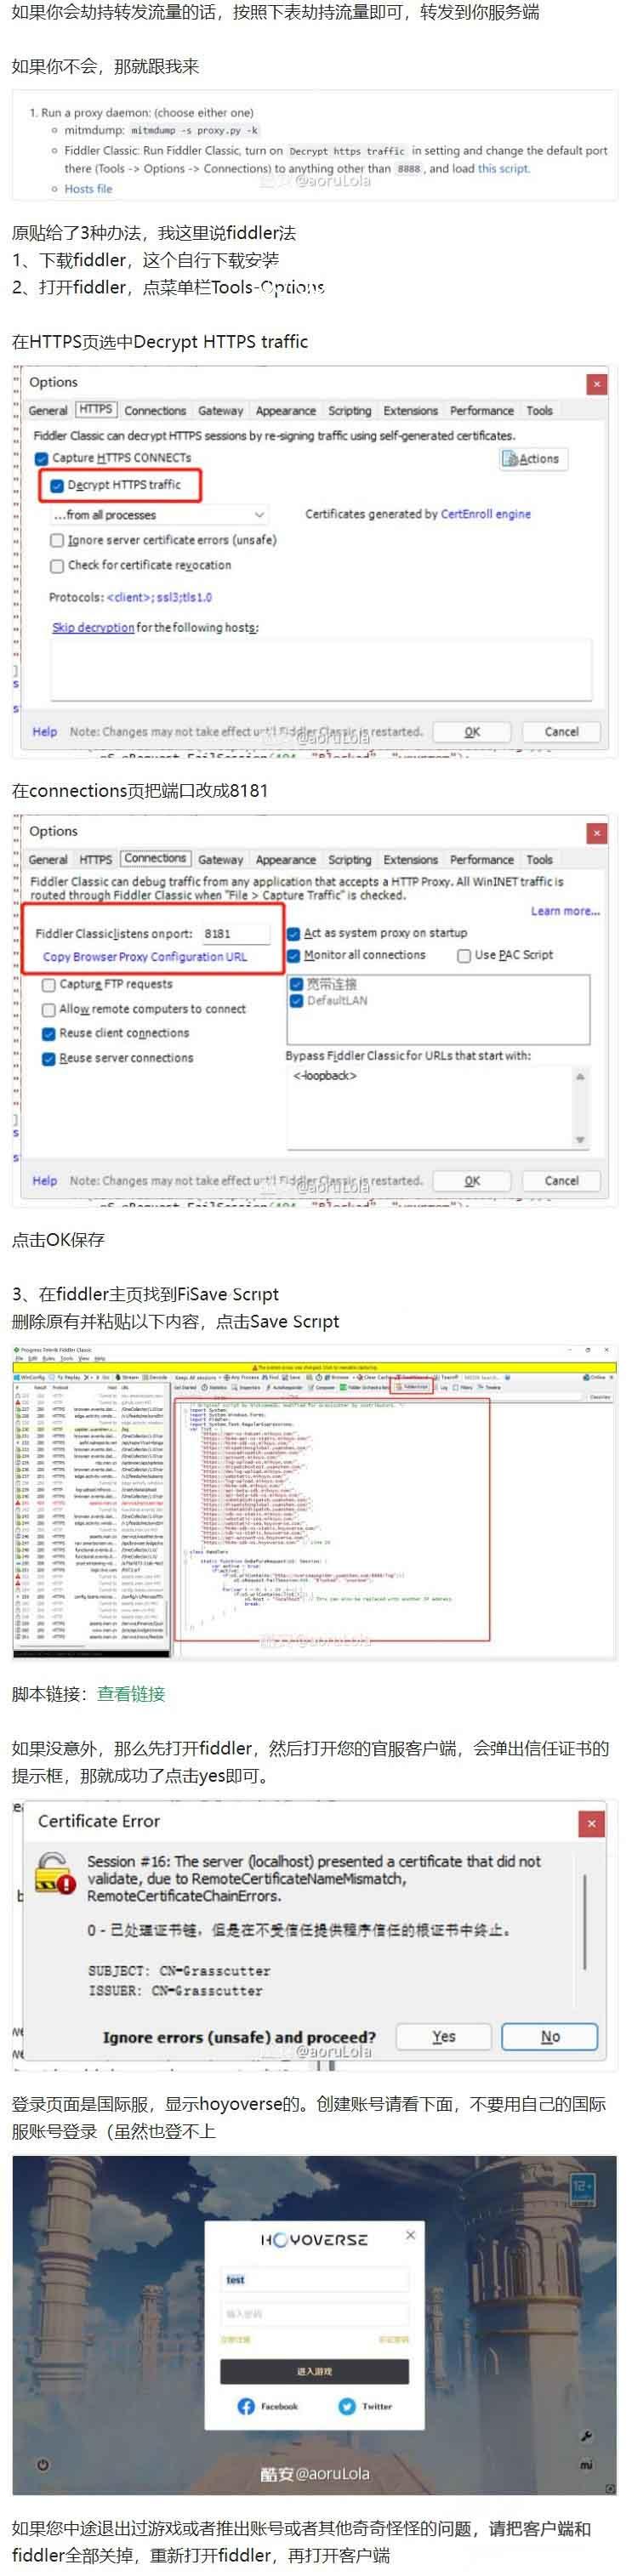The width and height of the screenshot is (632, 2576).
Task: Click the CertEnroll engine link
Action: pos(486,514)
